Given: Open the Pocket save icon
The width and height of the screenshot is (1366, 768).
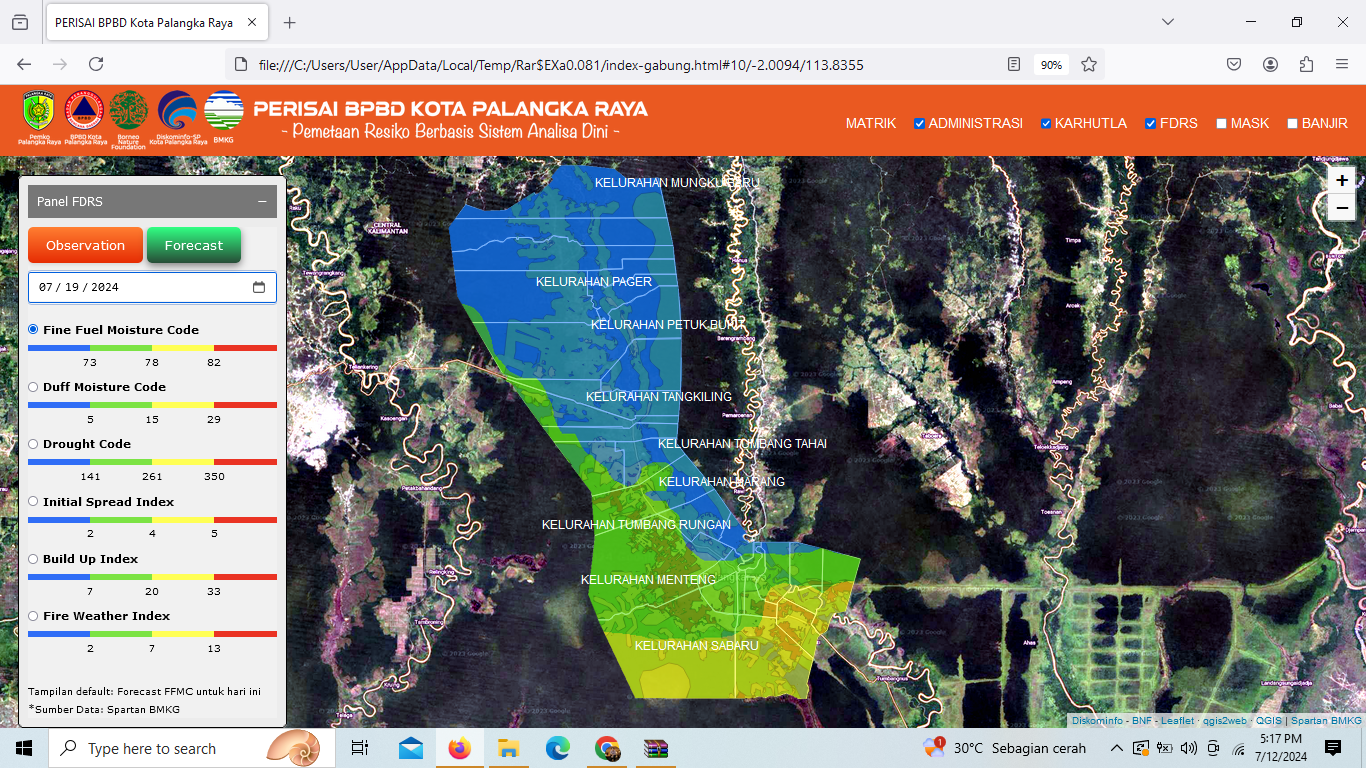Looking at the screenshot, I should [x=1234, y=64].
